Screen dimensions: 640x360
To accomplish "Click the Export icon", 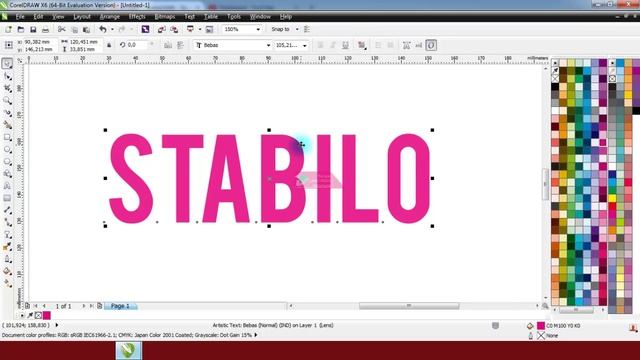I will tap(174, 29).
